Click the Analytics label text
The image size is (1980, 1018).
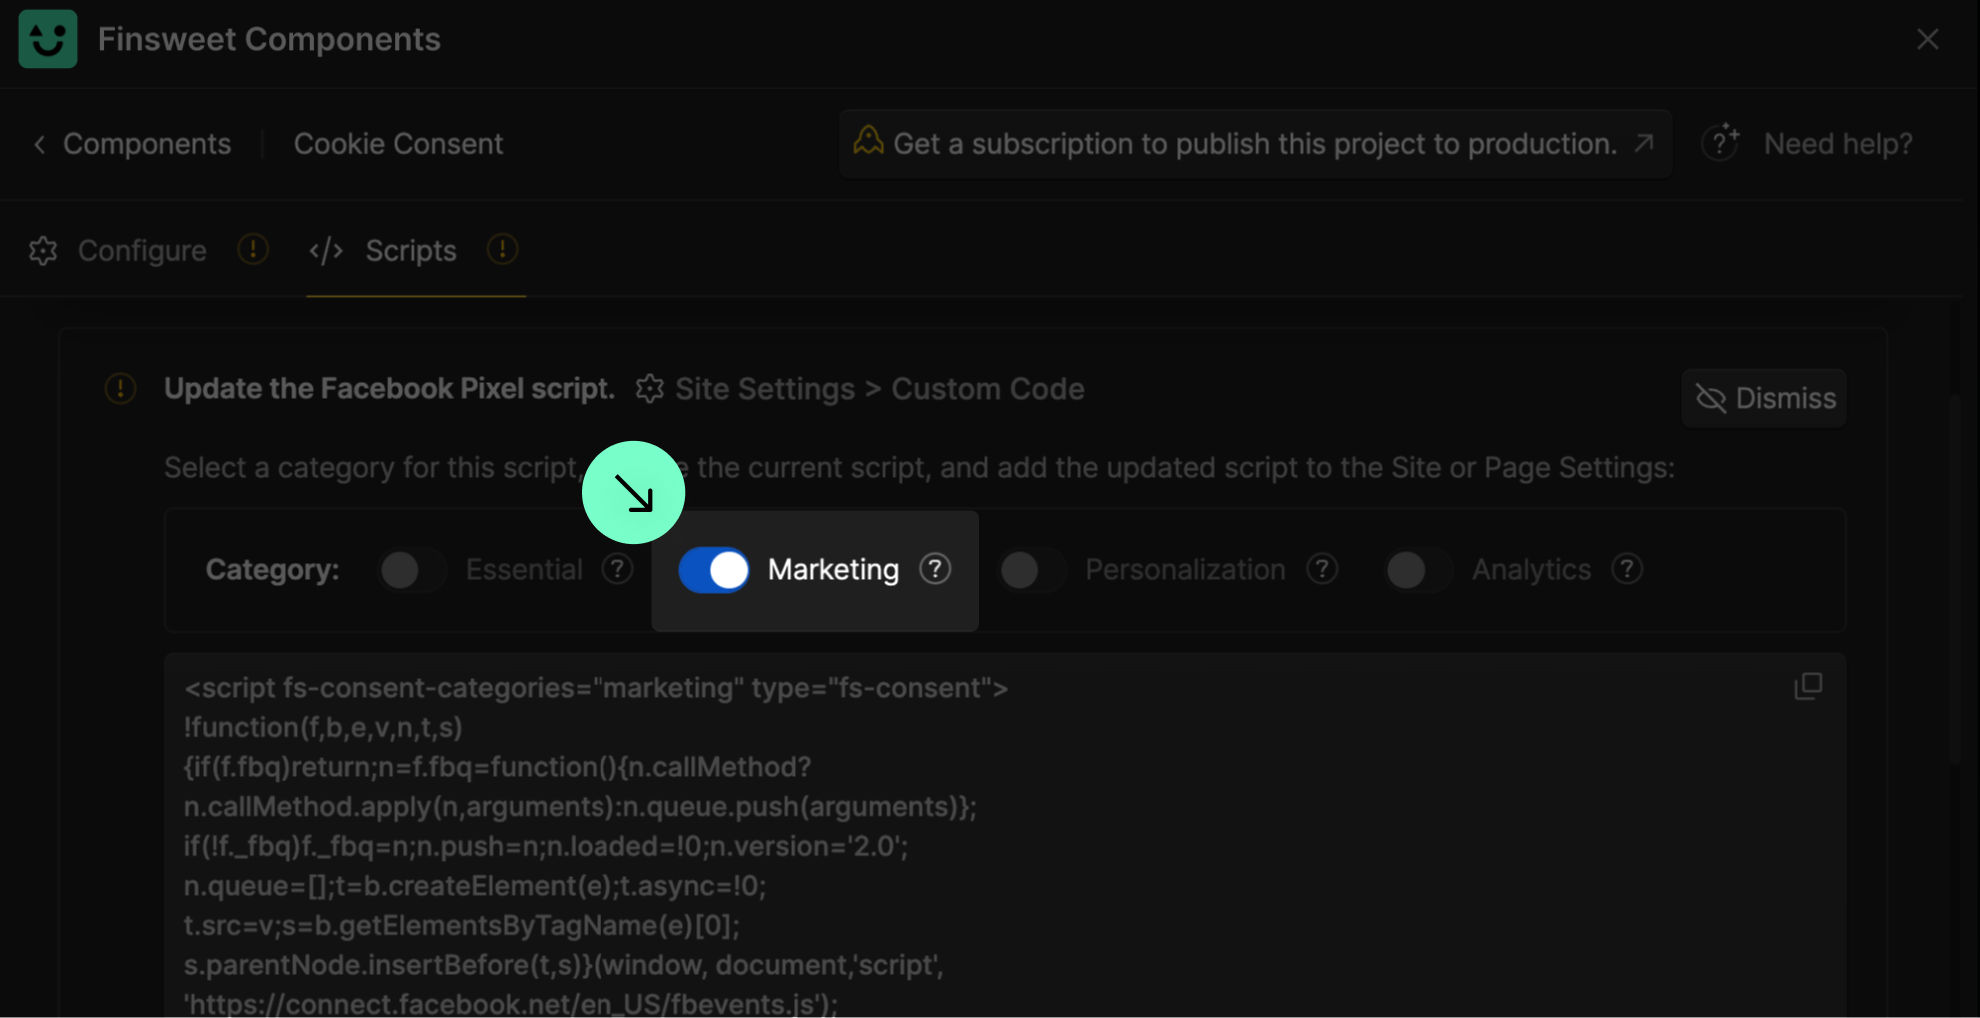pyautogui.click(x=1531, y=570)
